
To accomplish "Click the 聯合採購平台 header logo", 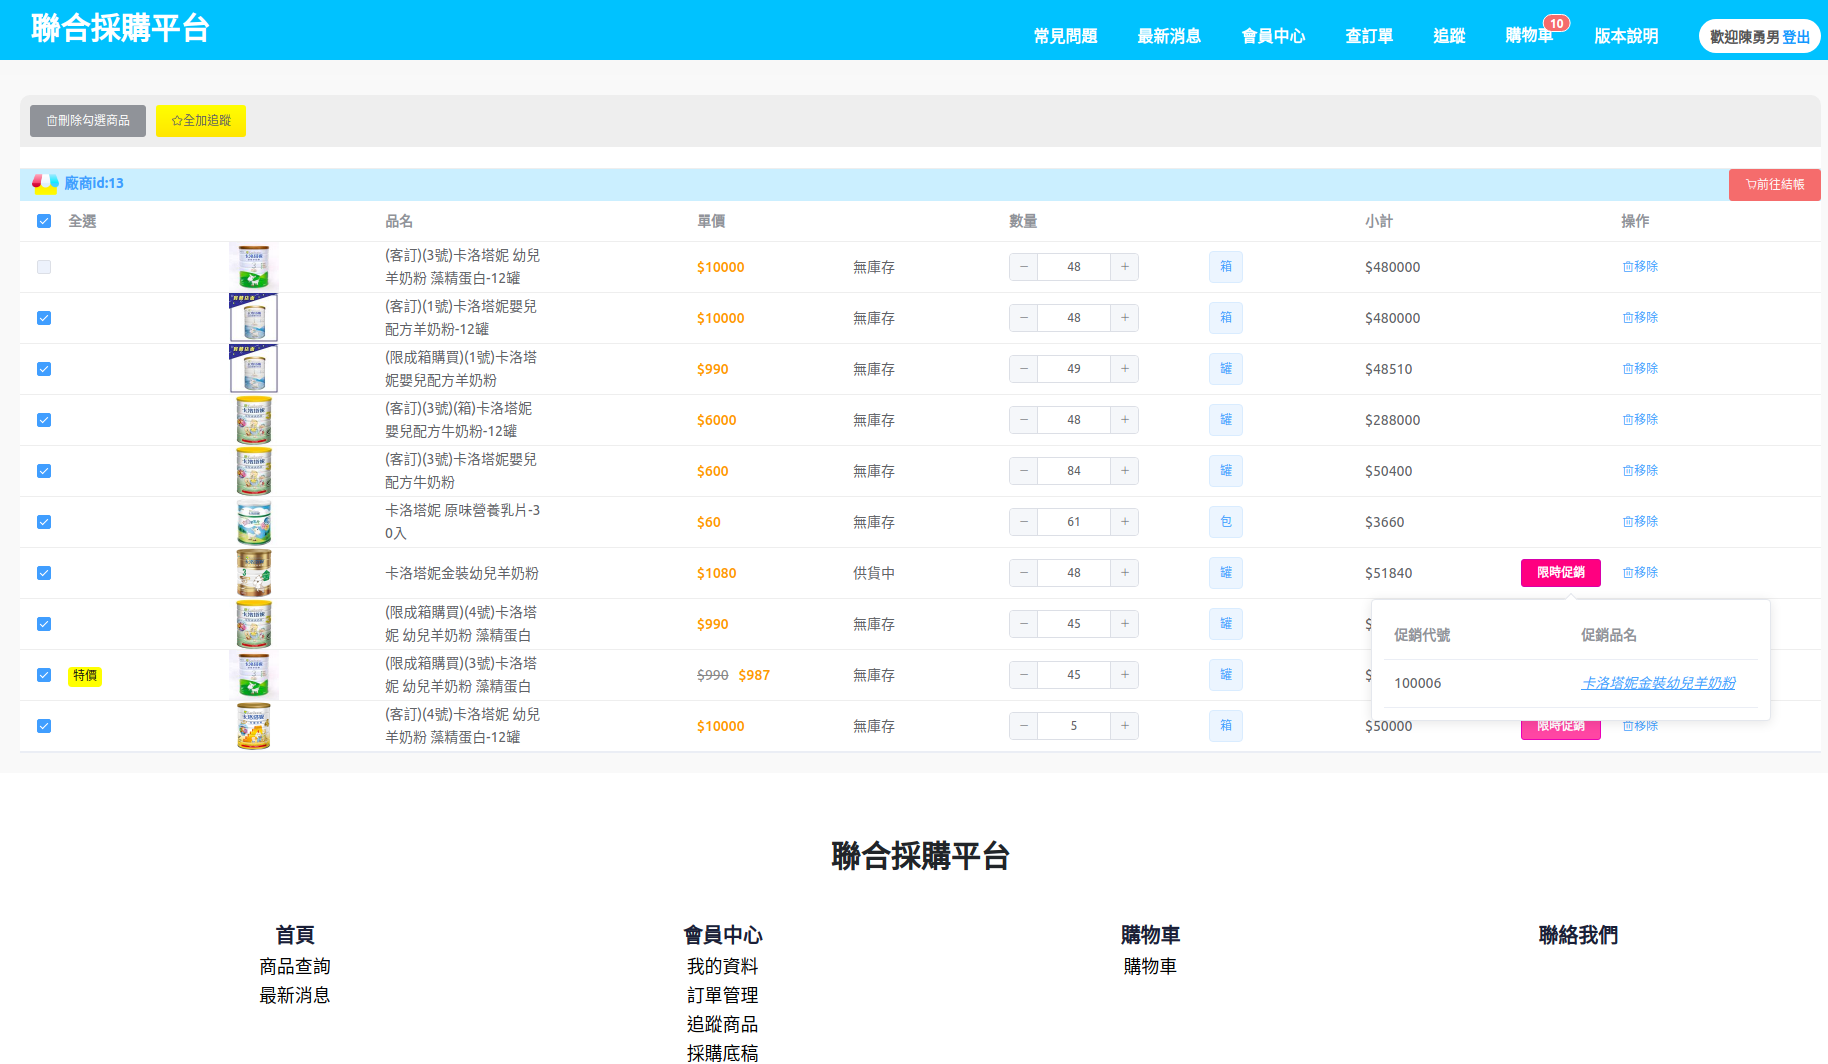I will click(120, 29).
